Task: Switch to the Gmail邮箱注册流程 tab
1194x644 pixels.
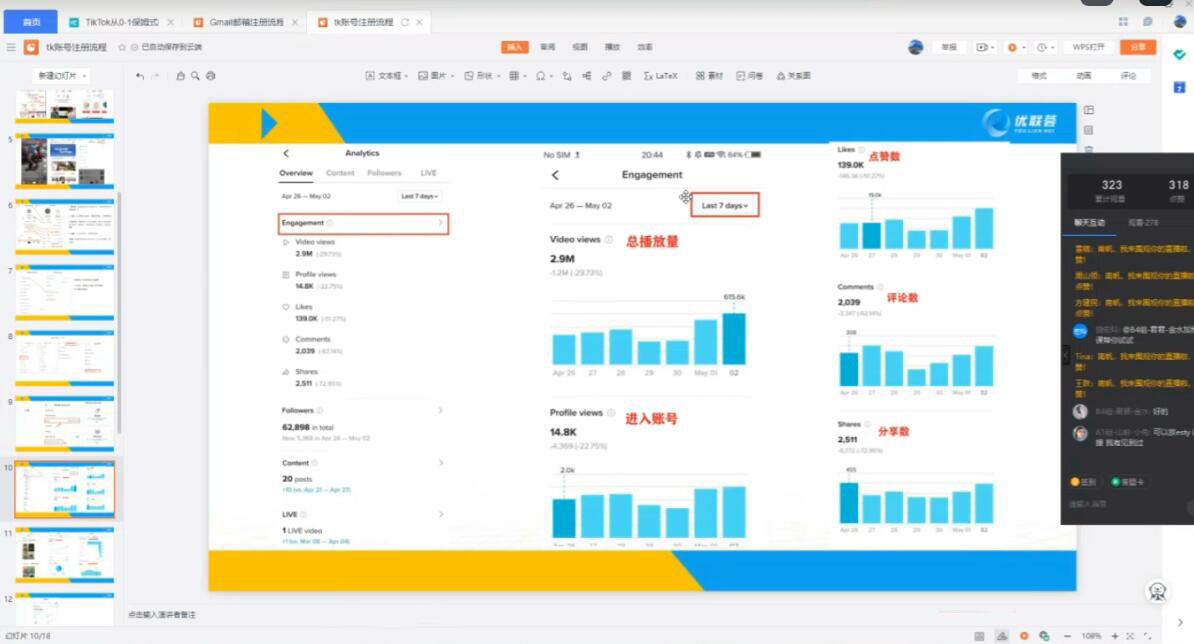Action: click(x=247, y=21)
